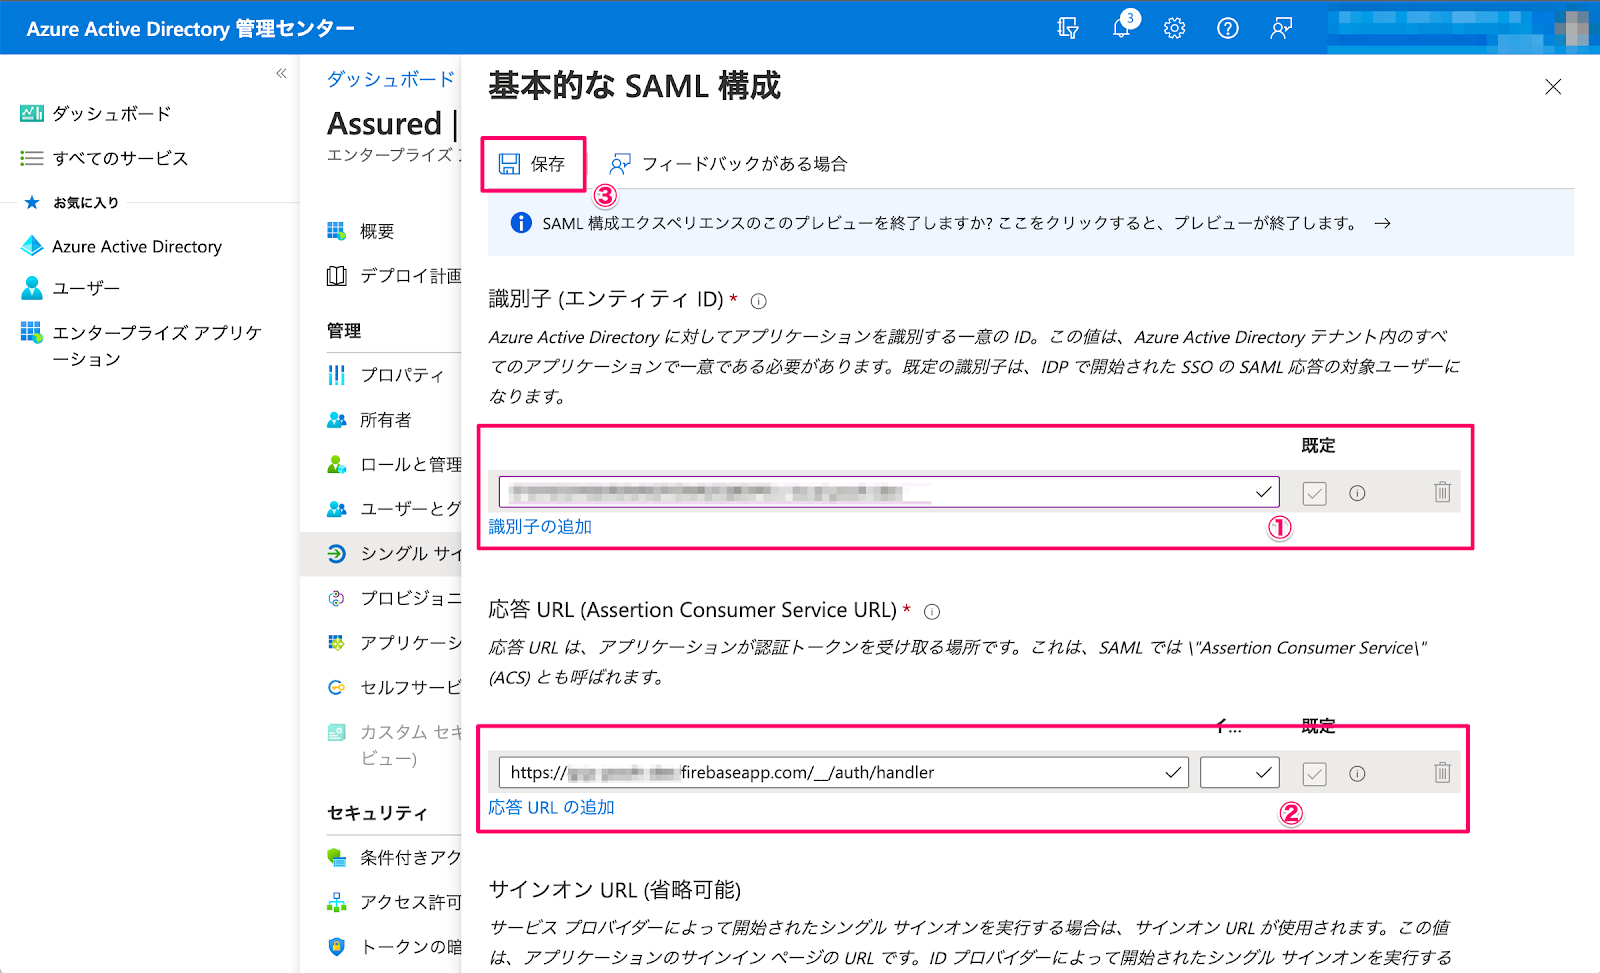Click 応答 URL の追加 link

click(551, 807)
